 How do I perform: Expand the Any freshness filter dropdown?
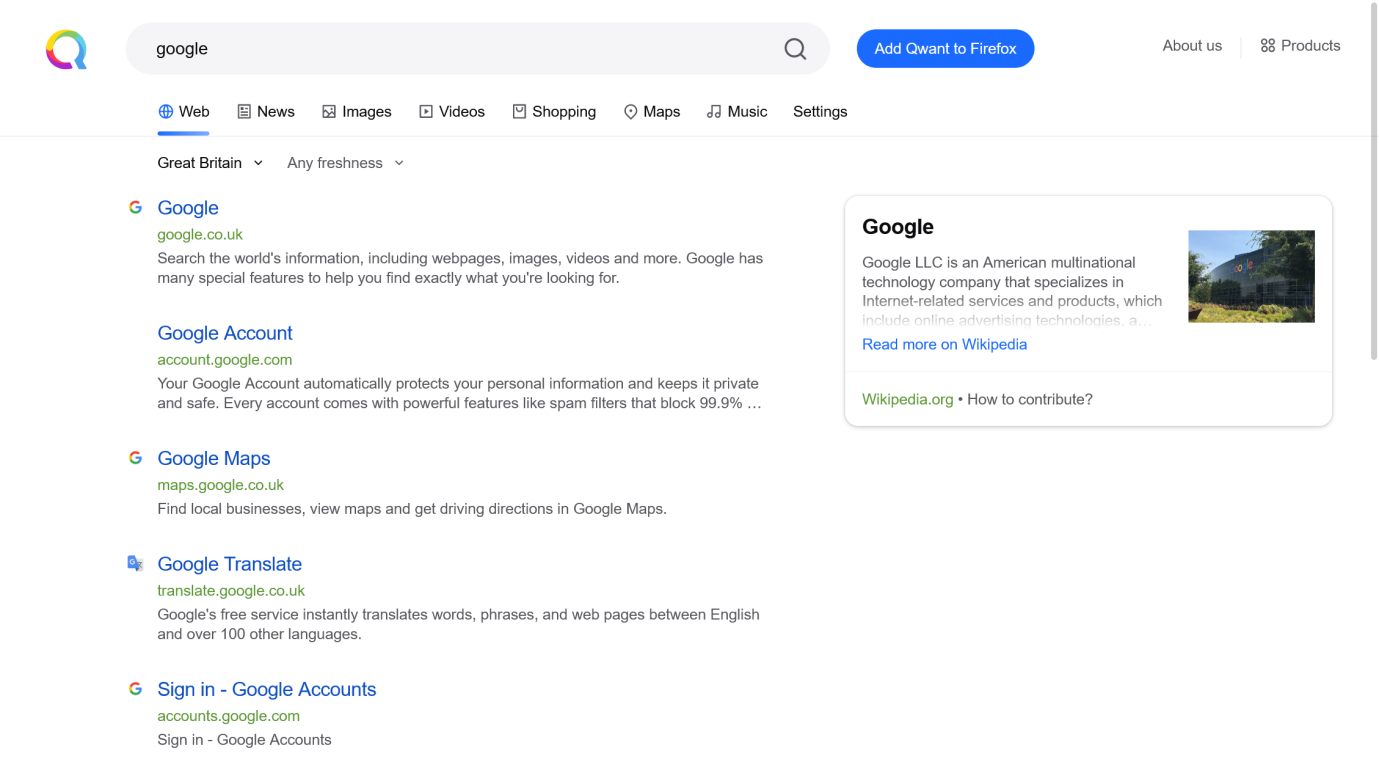345,163
